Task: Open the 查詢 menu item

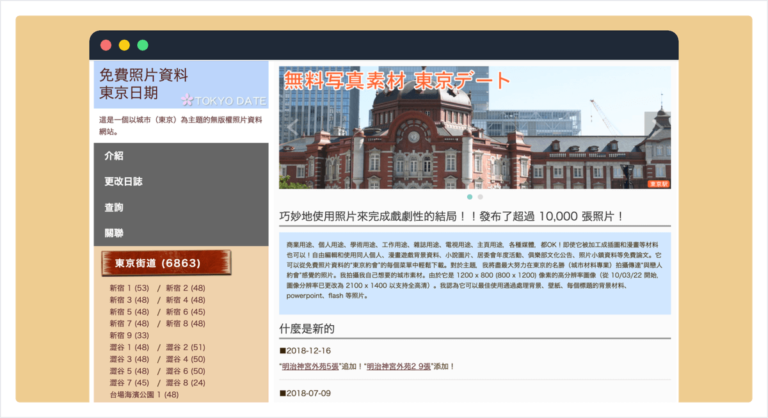Action: 181,207
